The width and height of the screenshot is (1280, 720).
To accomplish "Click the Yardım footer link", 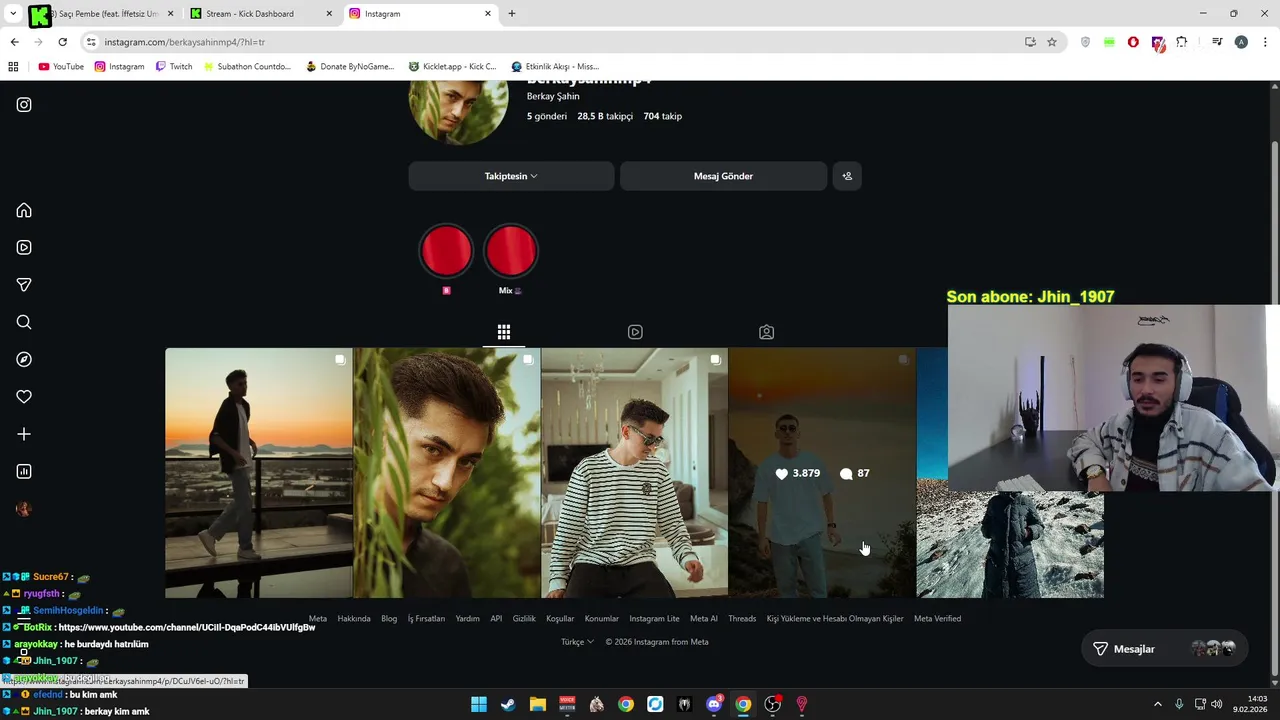I will coord(468,618).
